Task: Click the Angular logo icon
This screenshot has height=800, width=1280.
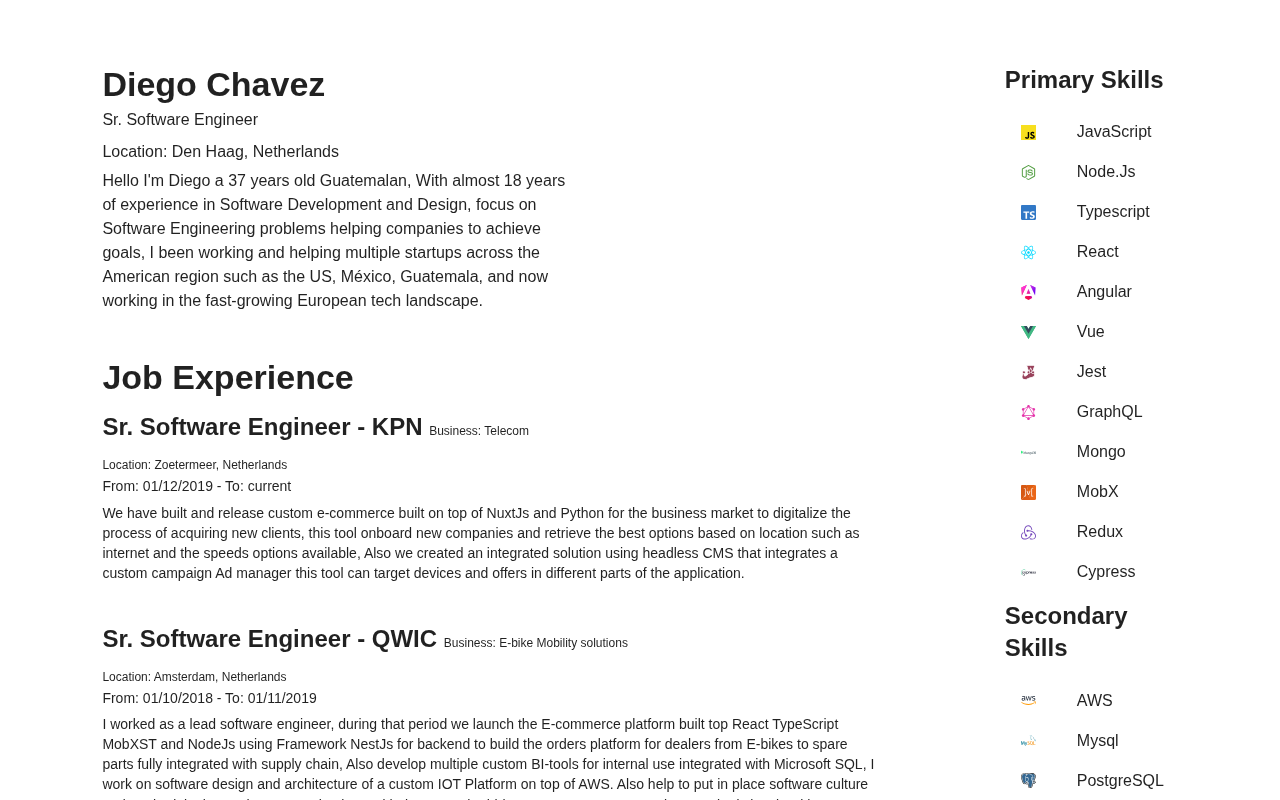Action: 1028,292
